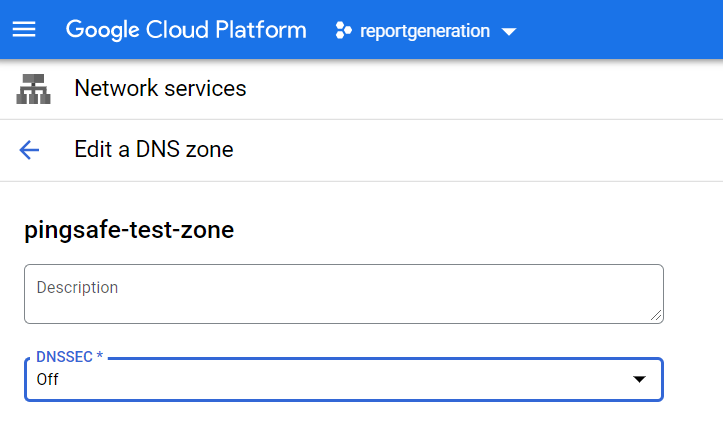Click the project hexagon dots icon
Image resolution: width=723 pixels, height=421 pixels.
344,31
